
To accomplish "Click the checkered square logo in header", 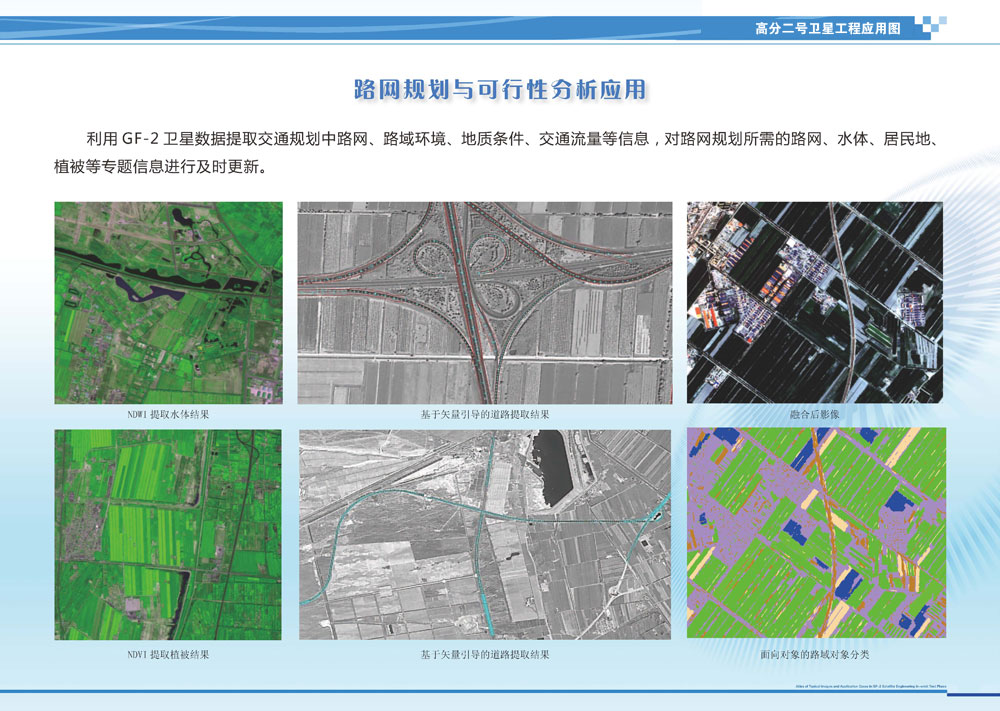I will tap(930, 26).
